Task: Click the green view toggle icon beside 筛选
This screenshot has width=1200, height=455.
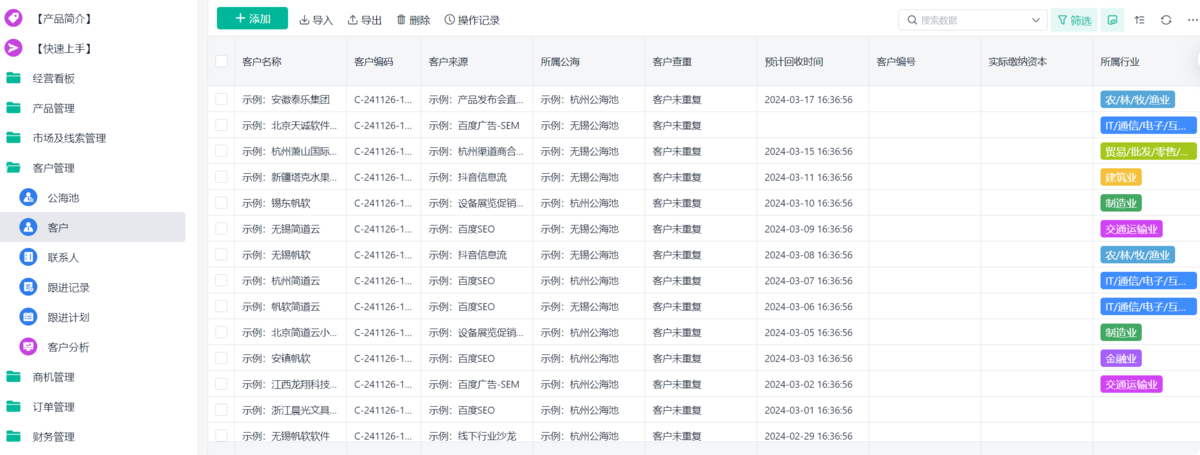Action: [x=1112, y=20]
